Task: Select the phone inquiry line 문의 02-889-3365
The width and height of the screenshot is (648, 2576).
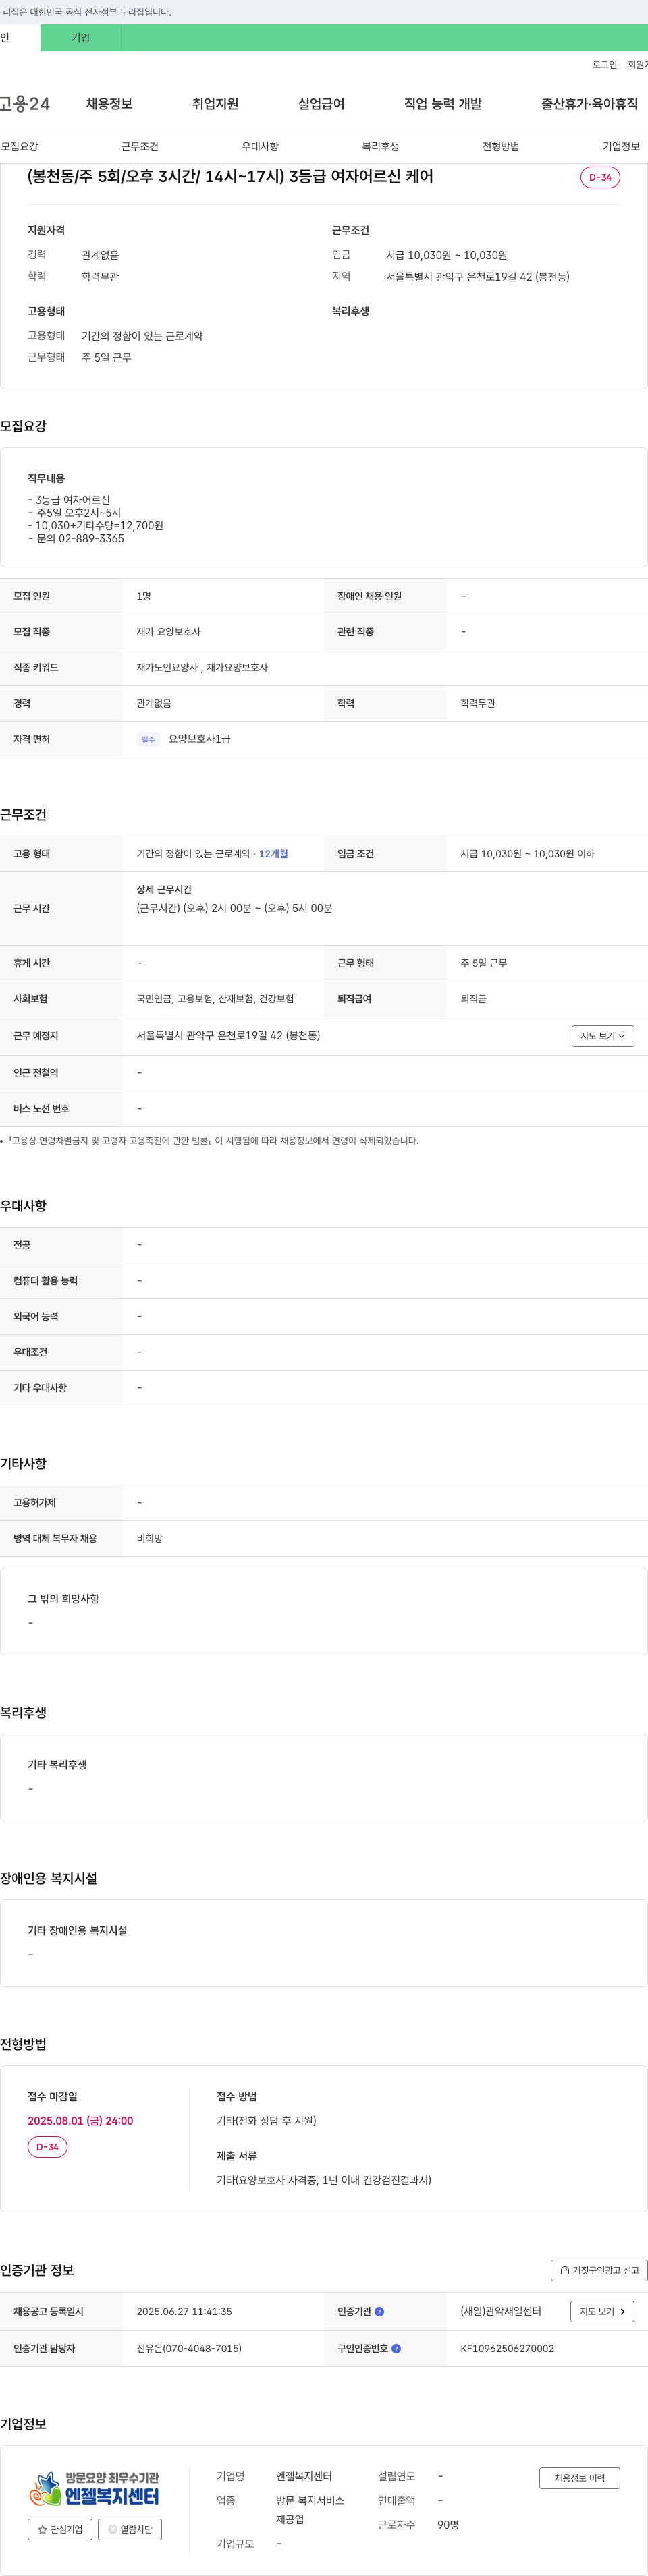Action: click(76, 538)
